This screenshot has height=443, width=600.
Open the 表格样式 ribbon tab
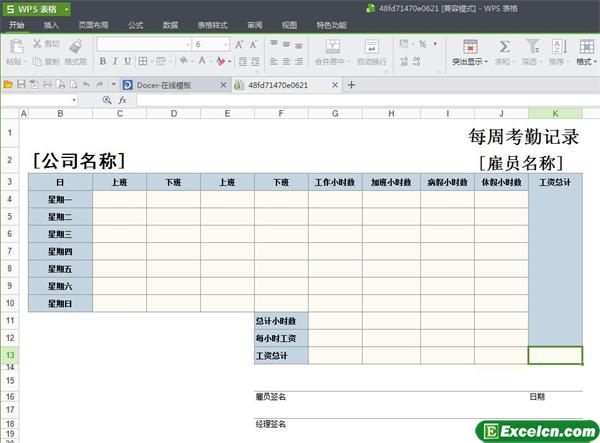click(x=212, y=25)
